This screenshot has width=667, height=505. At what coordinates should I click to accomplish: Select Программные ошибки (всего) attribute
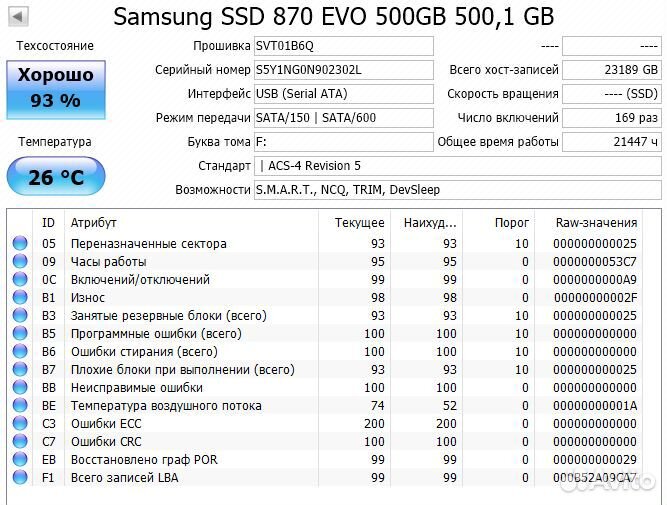(x=156, y=334)
